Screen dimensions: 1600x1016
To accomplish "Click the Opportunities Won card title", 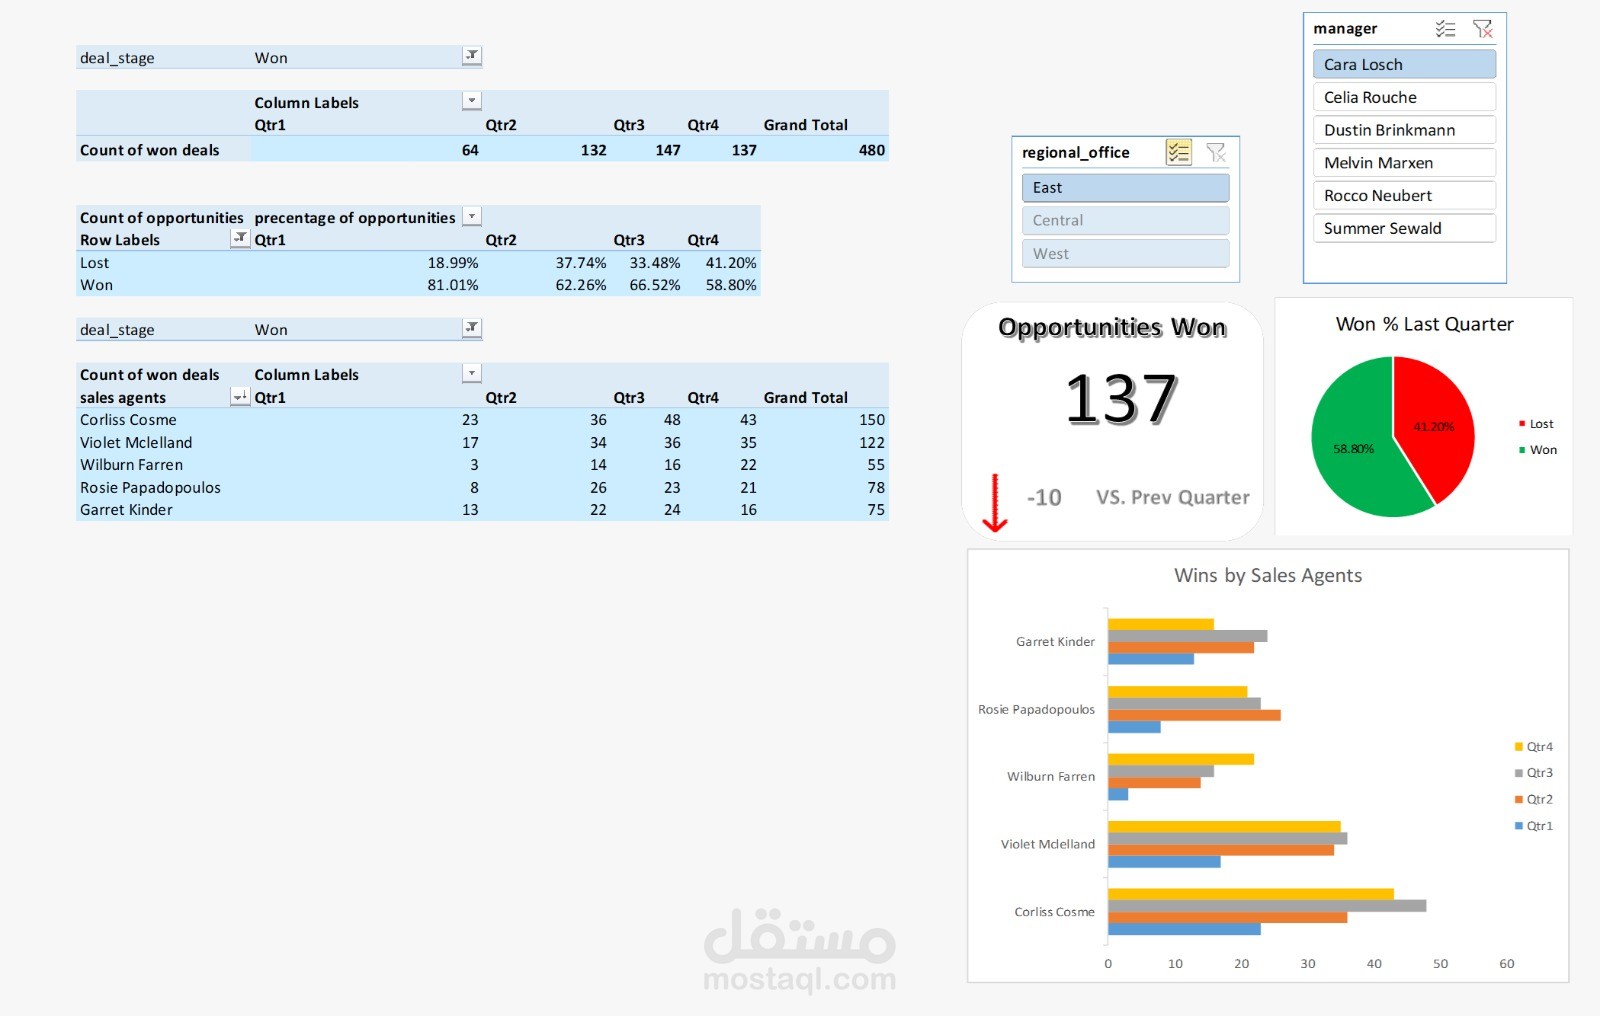I will (x=1112, y=328).
